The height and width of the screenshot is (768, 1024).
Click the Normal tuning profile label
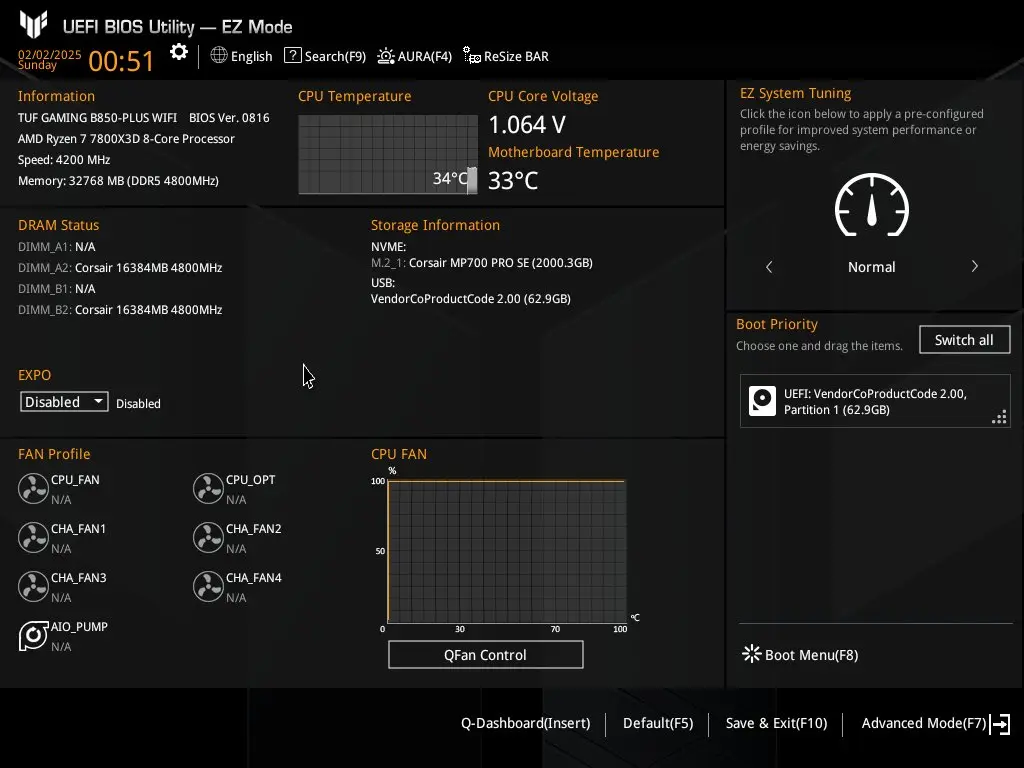872,266
